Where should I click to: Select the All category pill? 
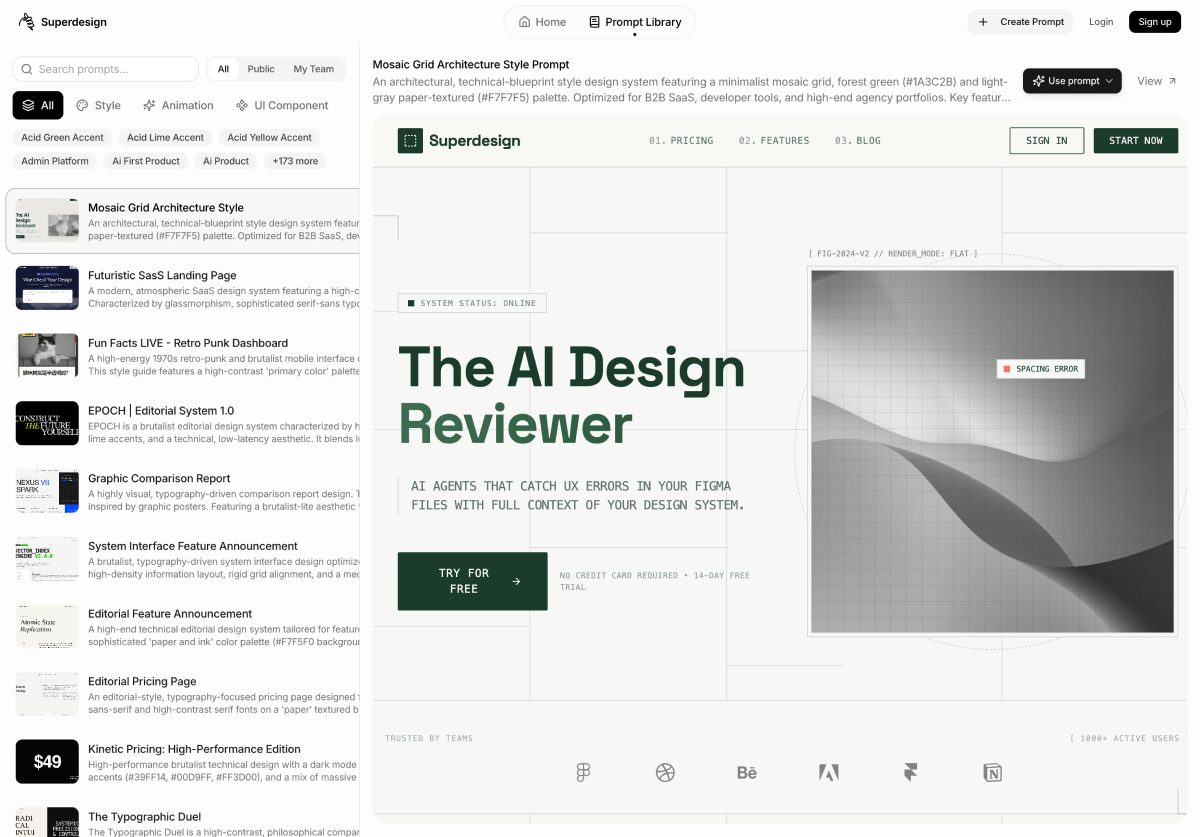38,105
